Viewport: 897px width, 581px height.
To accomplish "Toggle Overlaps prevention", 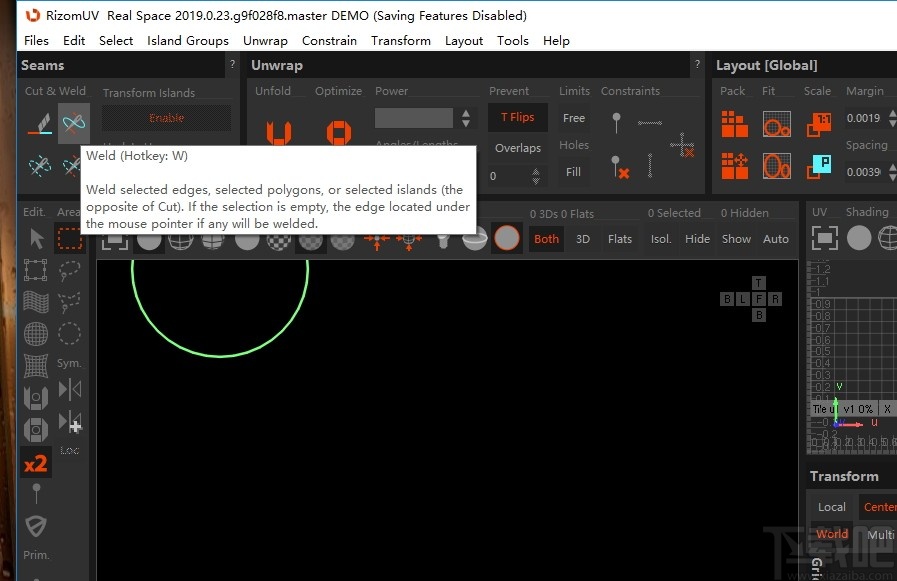I will (x=517, y=147).
